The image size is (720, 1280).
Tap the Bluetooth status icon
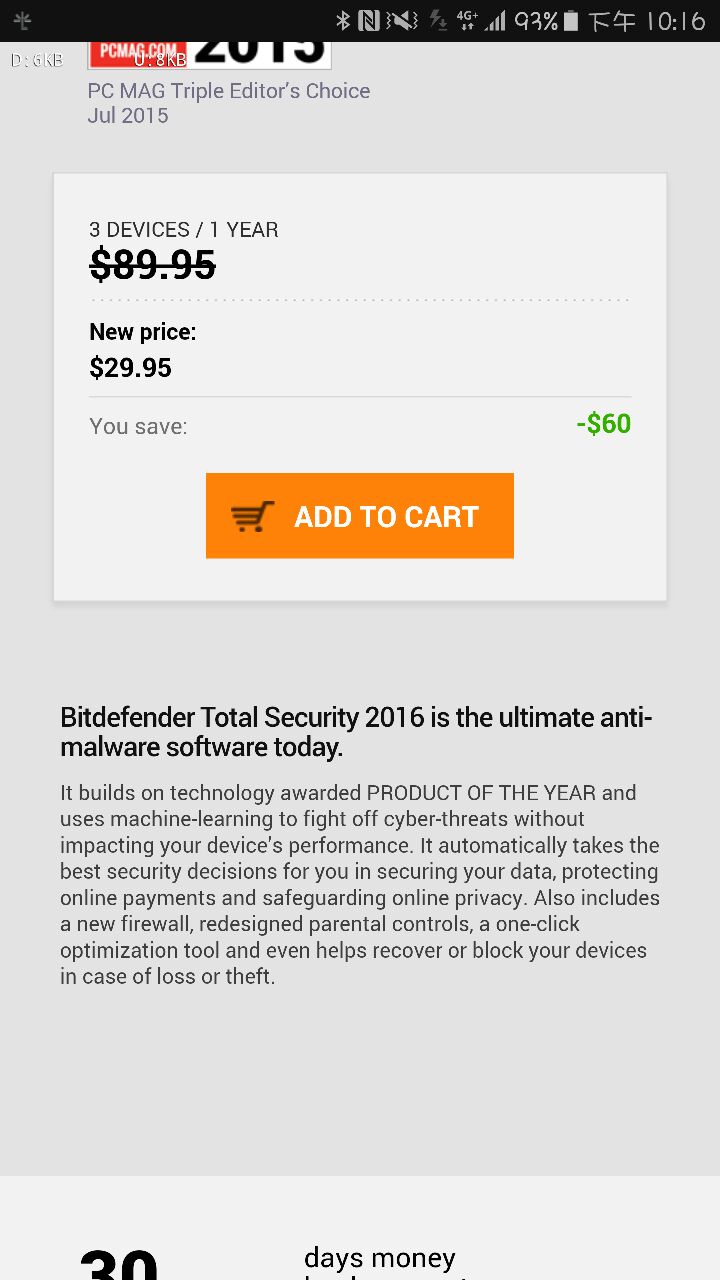pyautogui.click(x=342, y=20)
